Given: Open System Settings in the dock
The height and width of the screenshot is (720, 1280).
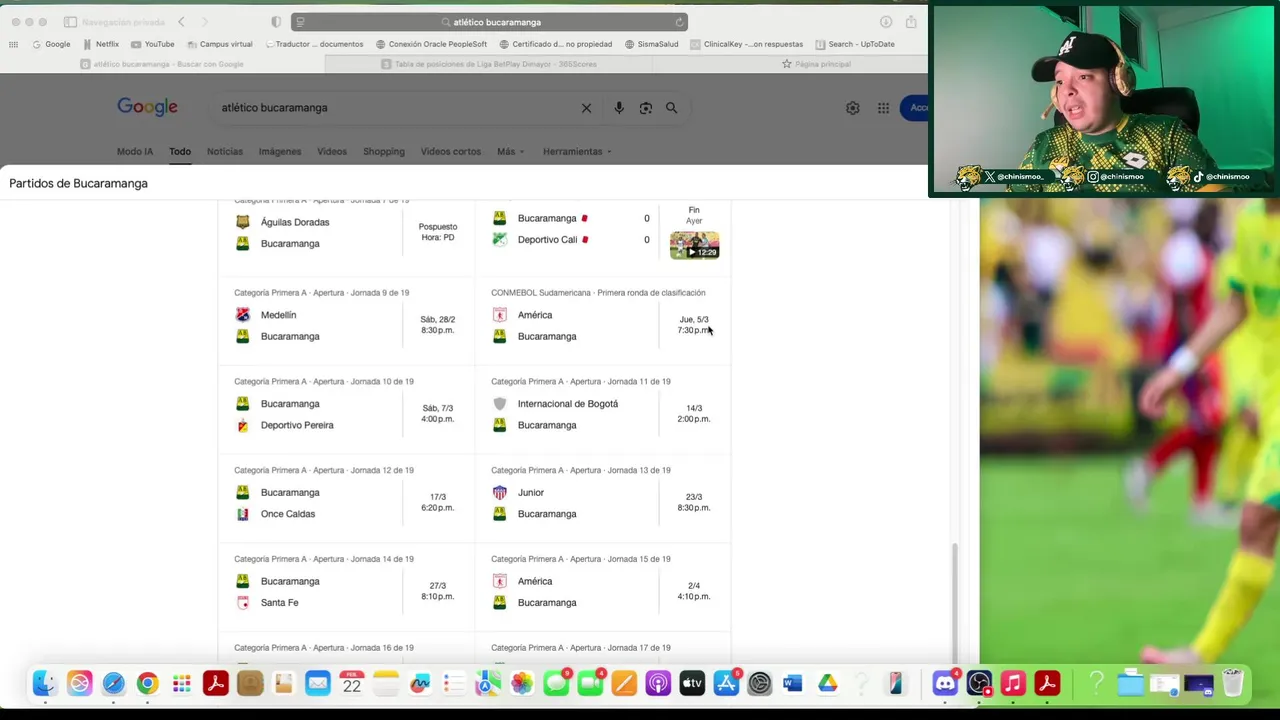Looking at the screenshot, I should click(x=760, y=684).
